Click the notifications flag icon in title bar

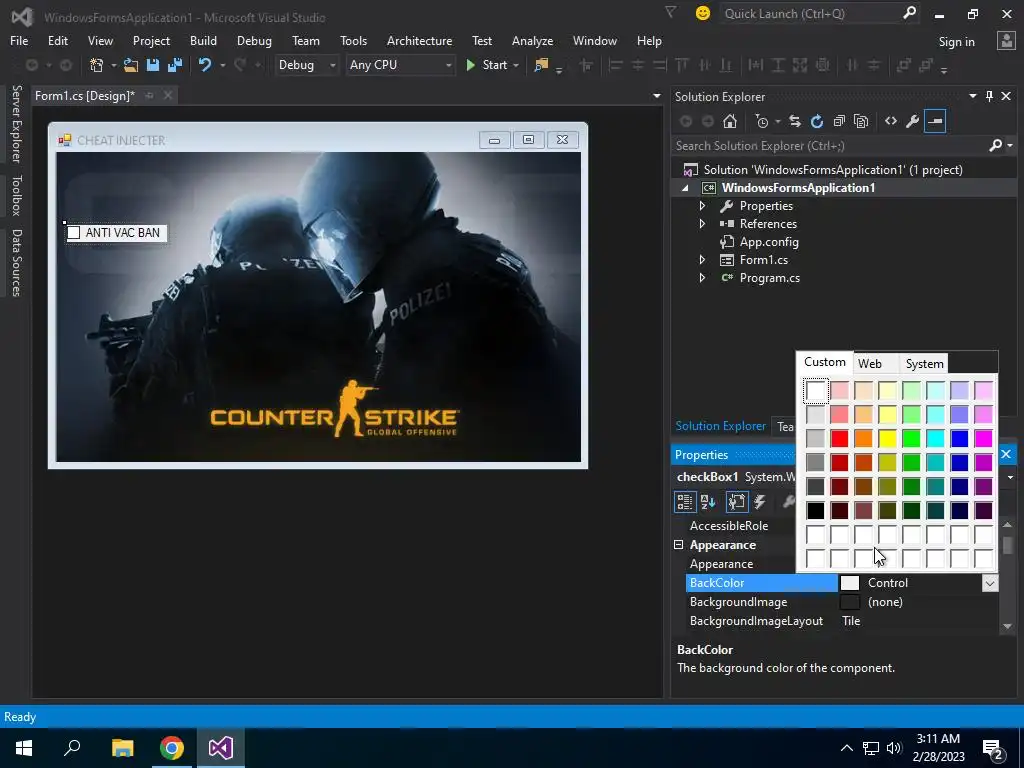[671, 12]
